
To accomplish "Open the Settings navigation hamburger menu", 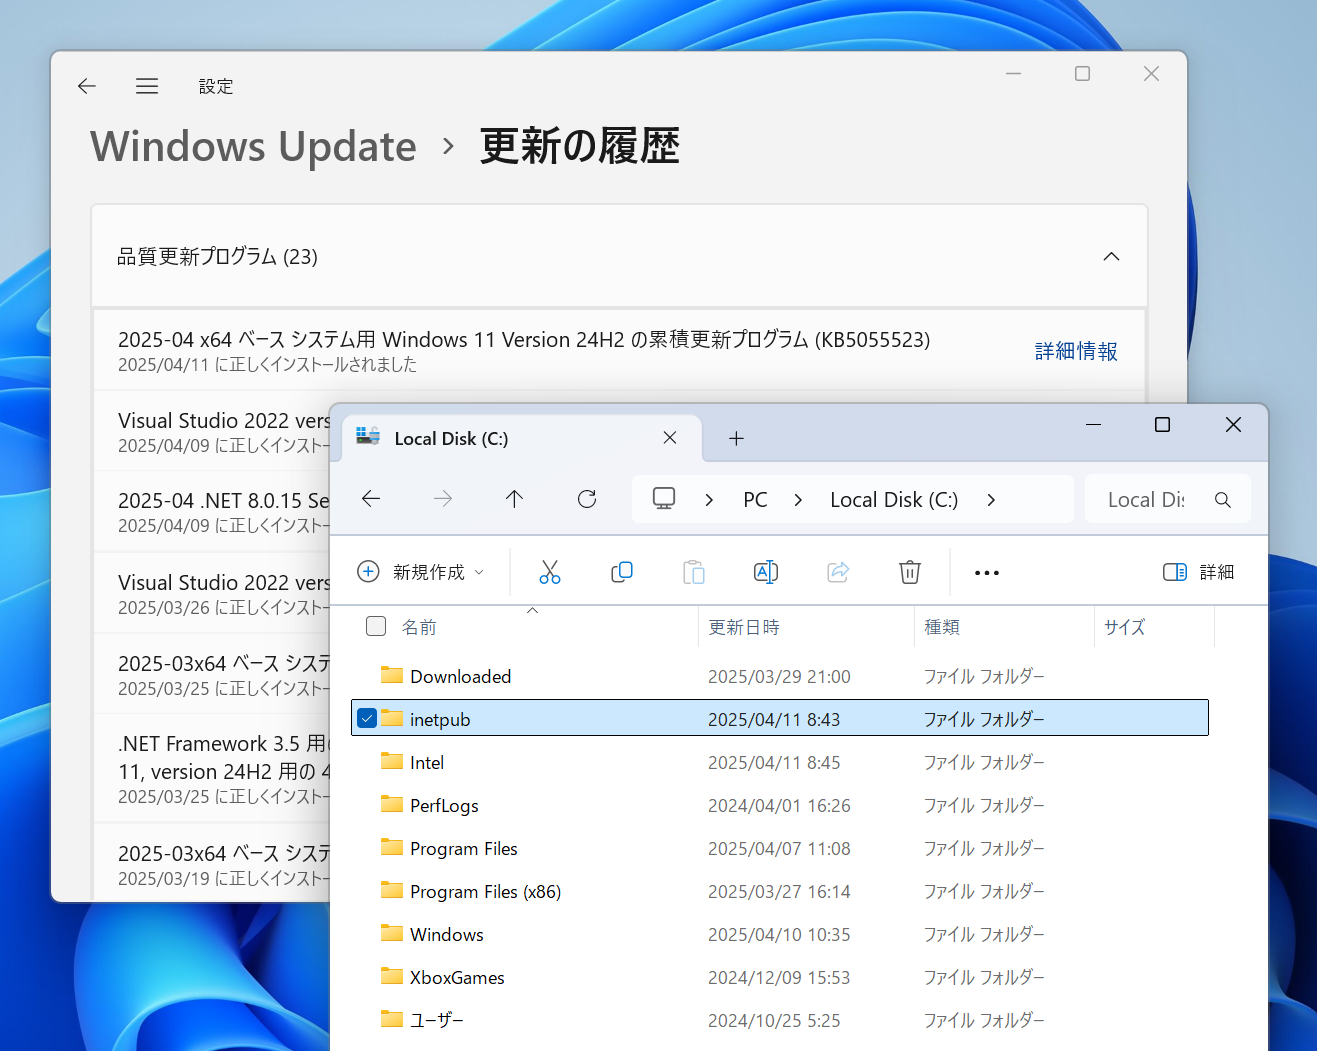I will coord(146,86).
